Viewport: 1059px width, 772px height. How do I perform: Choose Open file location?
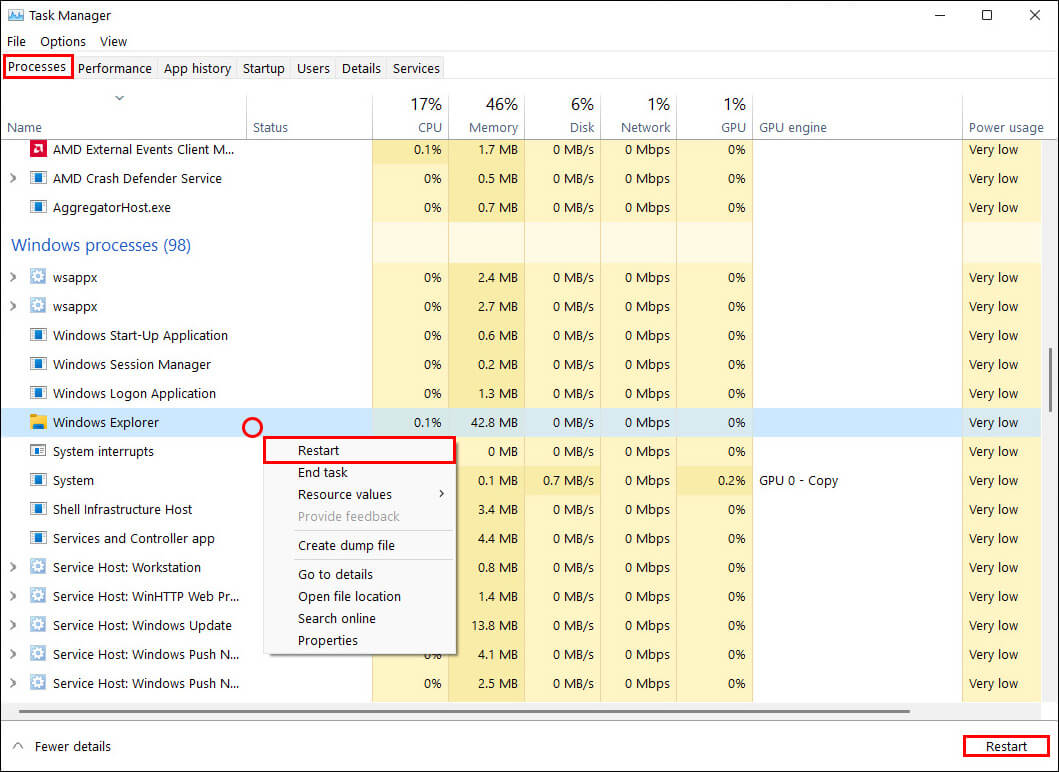(360, 596)
